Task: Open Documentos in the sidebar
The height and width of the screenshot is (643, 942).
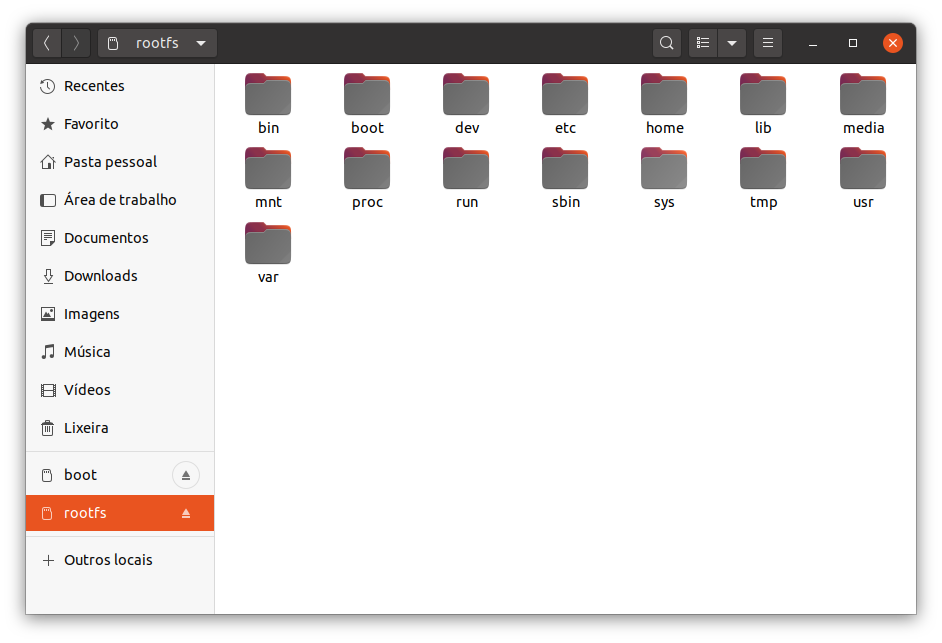Action: click(x=120, y=238)
